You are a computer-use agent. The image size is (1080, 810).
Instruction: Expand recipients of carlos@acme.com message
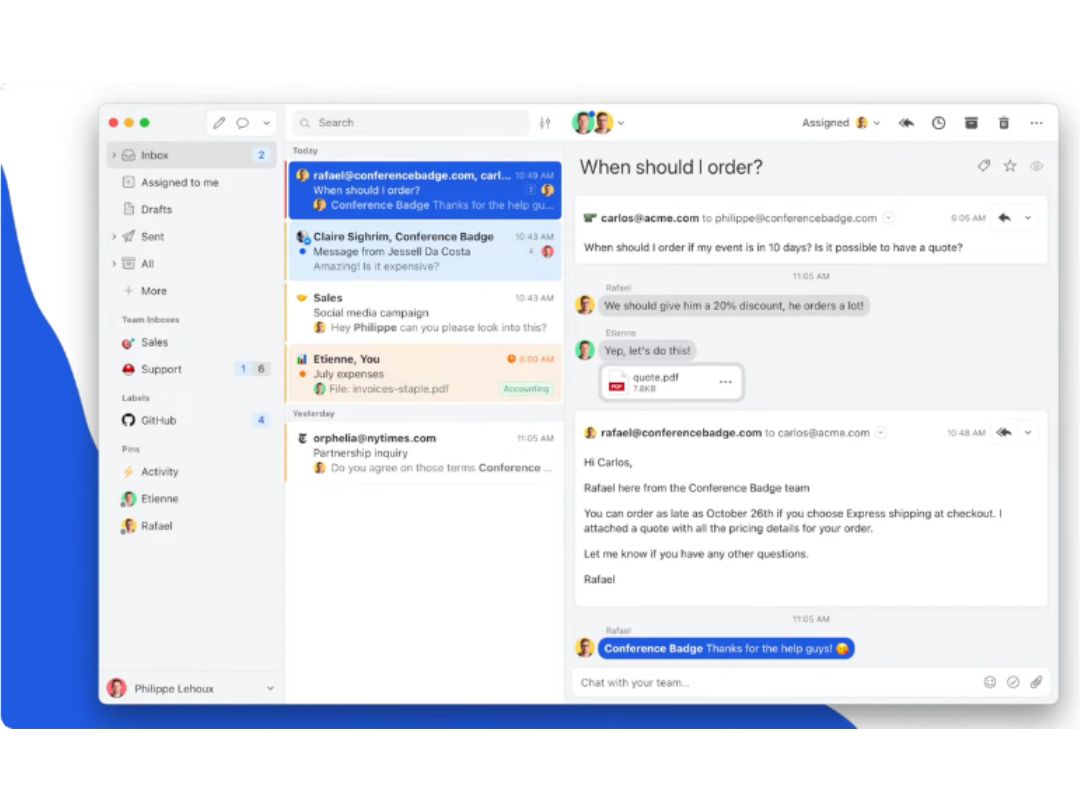889,218
